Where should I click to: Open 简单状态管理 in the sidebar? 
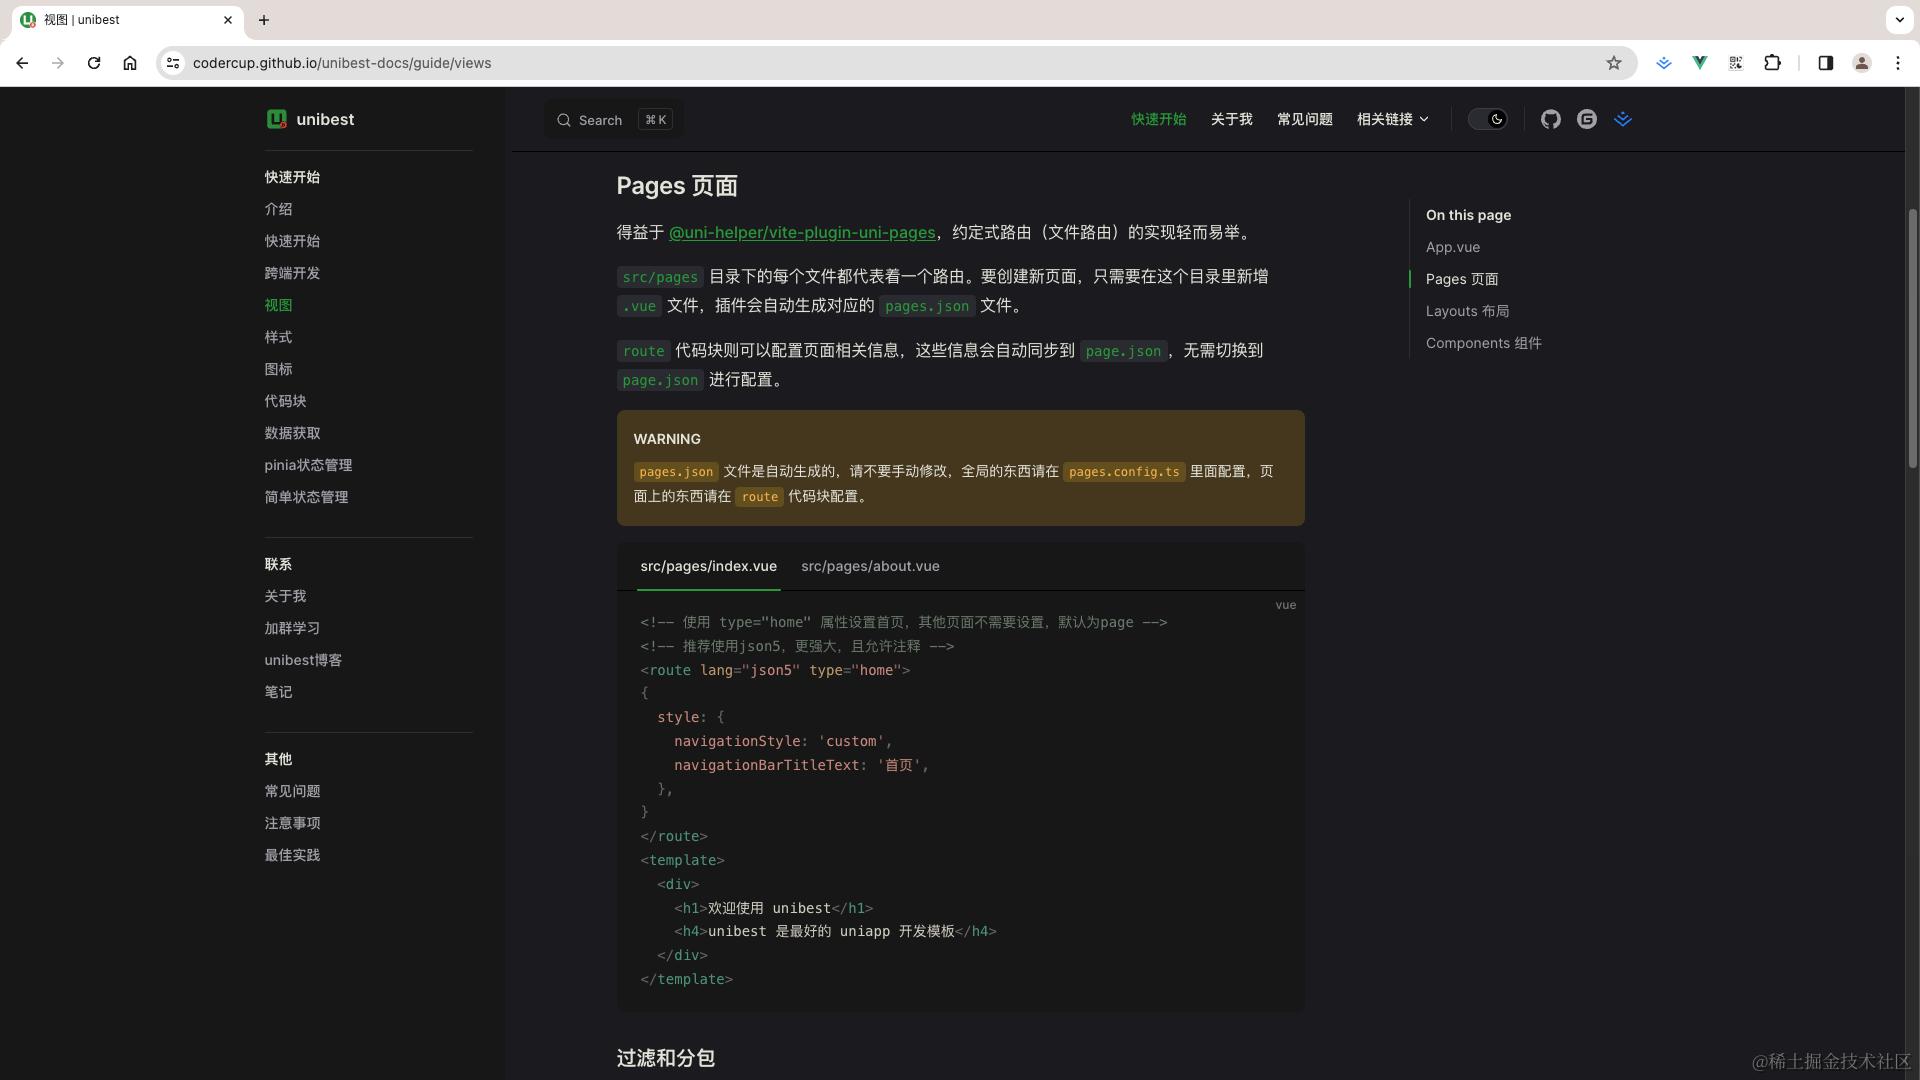tap(307, 498)
